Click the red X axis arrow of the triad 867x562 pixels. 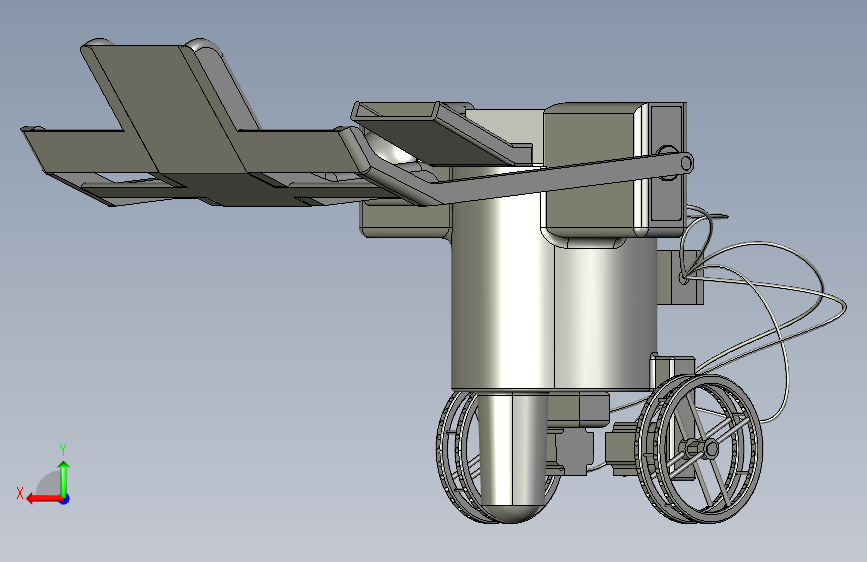tap(43, 499)
